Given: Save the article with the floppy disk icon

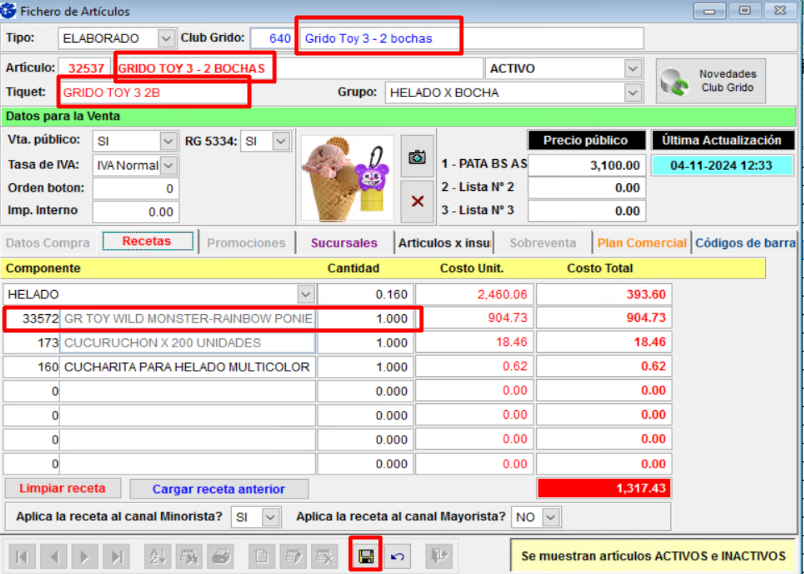Looking at the screenshot, I should click(x=366, y=556).
